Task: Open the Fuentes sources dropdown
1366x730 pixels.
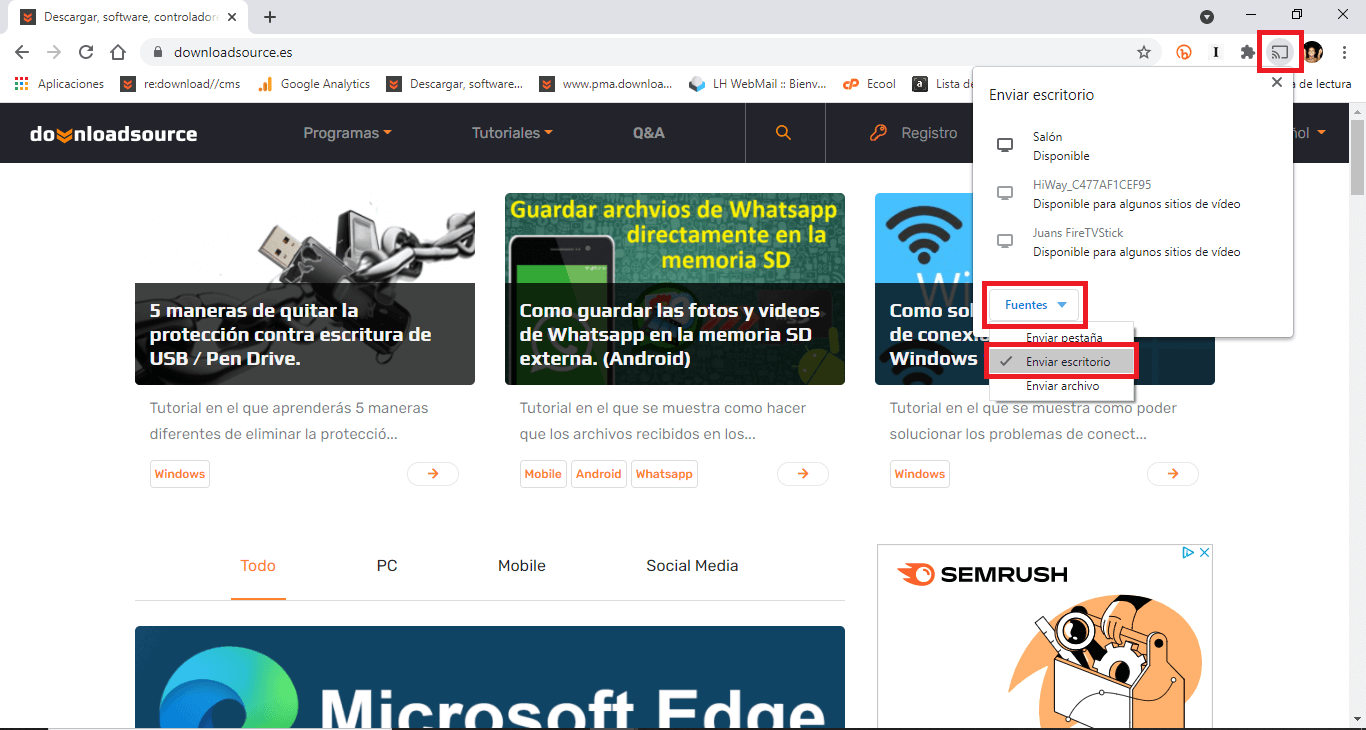Action: coord(1036,305)
